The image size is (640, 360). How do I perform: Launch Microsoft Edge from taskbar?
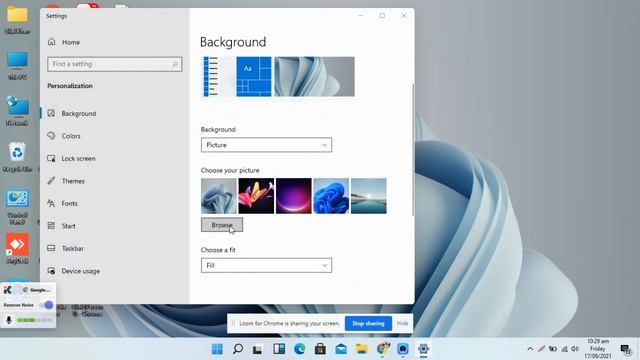300,349
